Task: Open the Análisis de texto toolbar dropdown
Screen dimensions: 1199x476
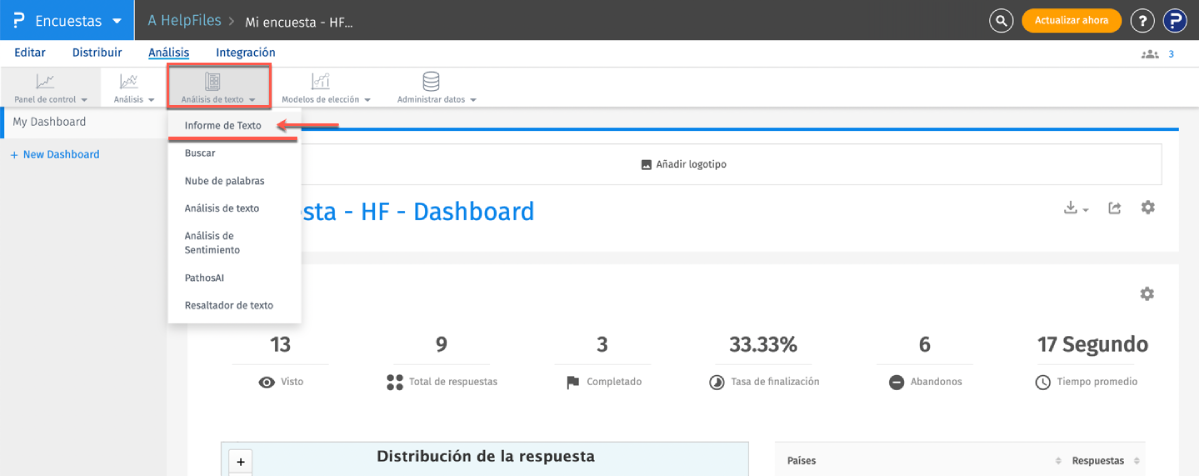Action: [219, 86]
